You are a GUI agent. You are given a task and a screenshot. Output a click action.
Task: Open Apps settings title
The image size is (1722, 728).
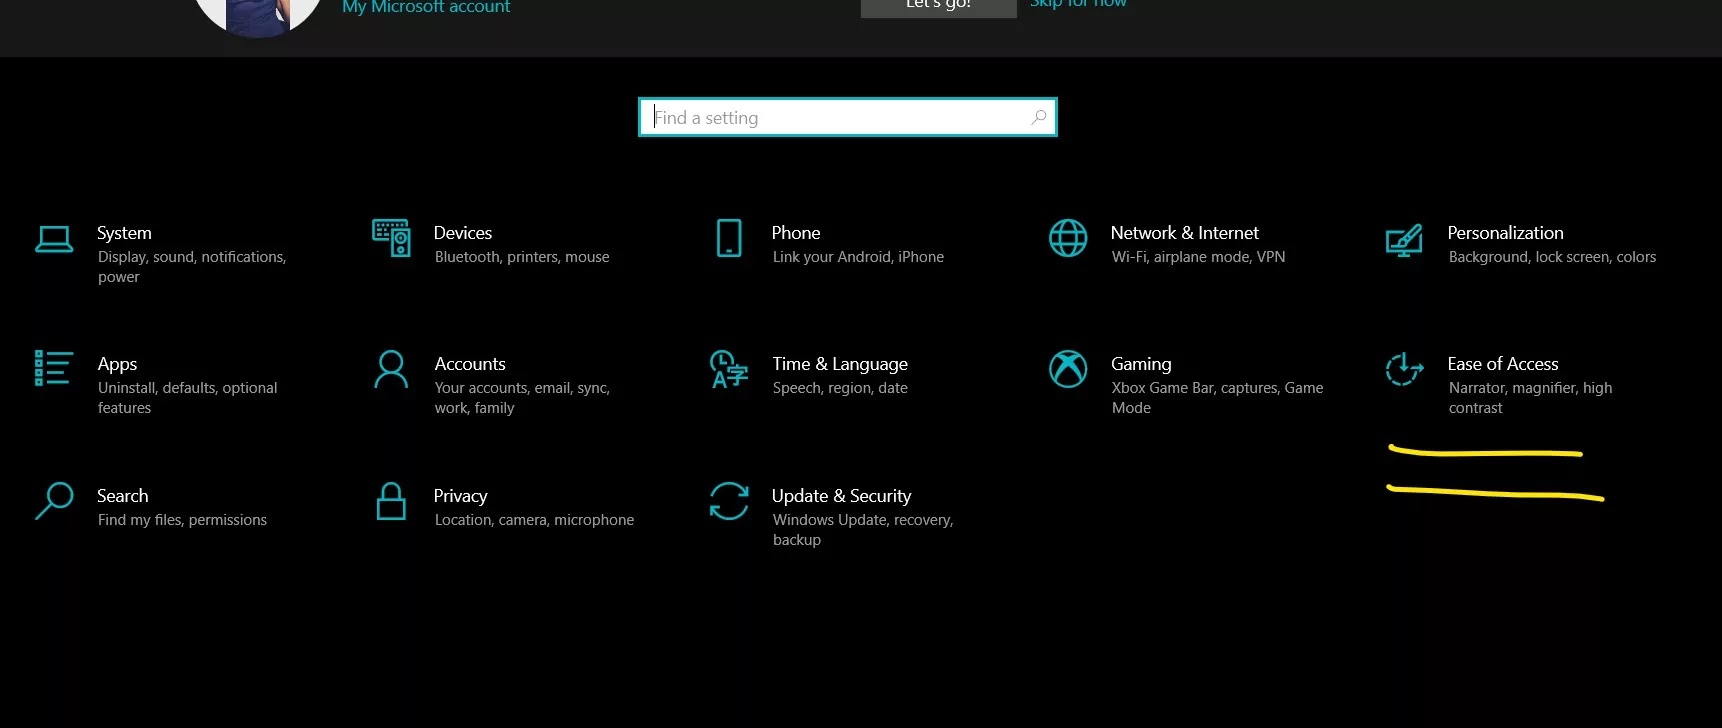coord(117,365)
